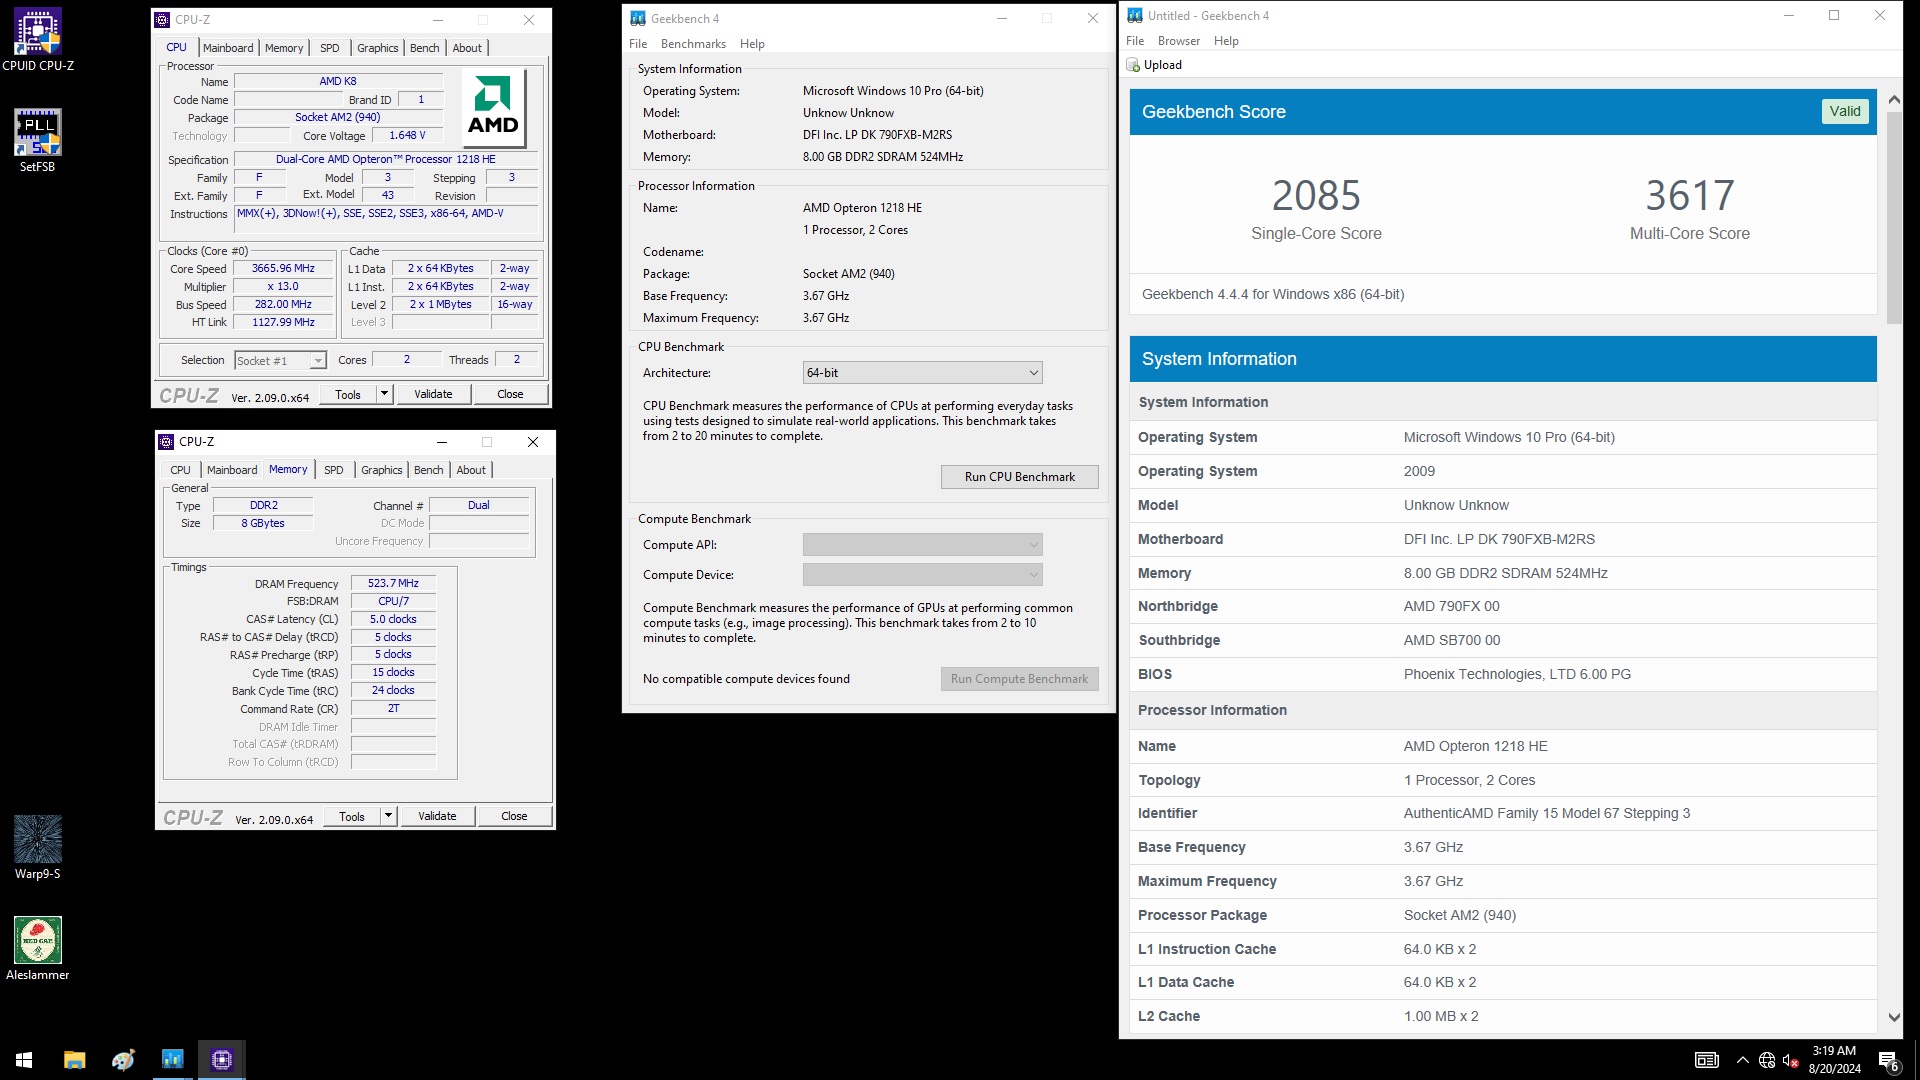This screenshot has width=1920, height=1080.
Task: Open the CPUID CPU-Z desktop shortcut
Action: tap(38, 40)
